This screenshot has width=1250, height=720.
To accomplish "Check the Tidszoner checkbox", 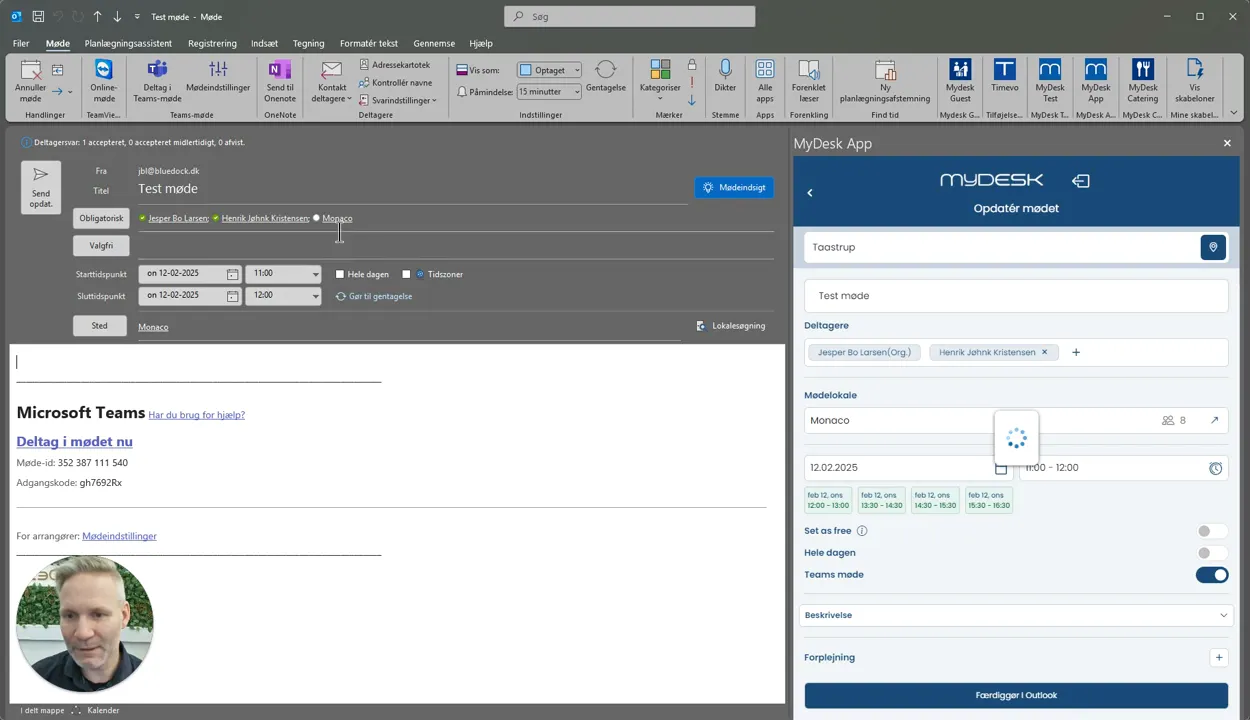I will click(406, 274).
